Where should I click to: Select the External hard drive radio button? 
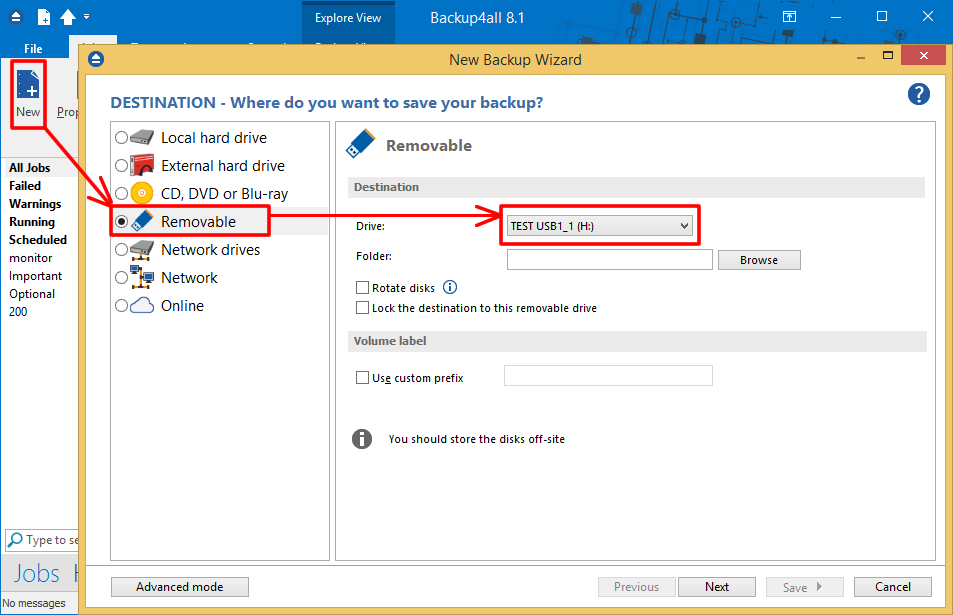pyautogui.click(x=122, y=166)
